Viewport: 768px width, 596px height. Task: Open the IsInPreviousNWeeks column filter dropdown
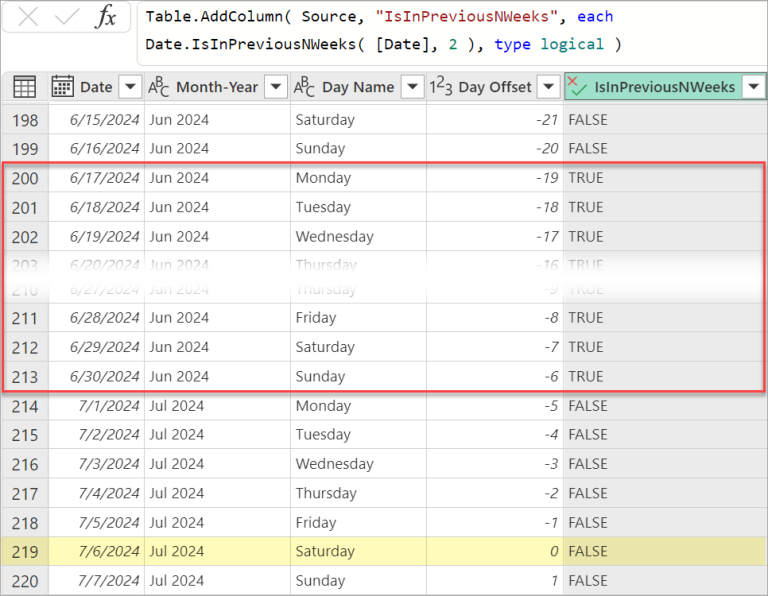point(753,87)
